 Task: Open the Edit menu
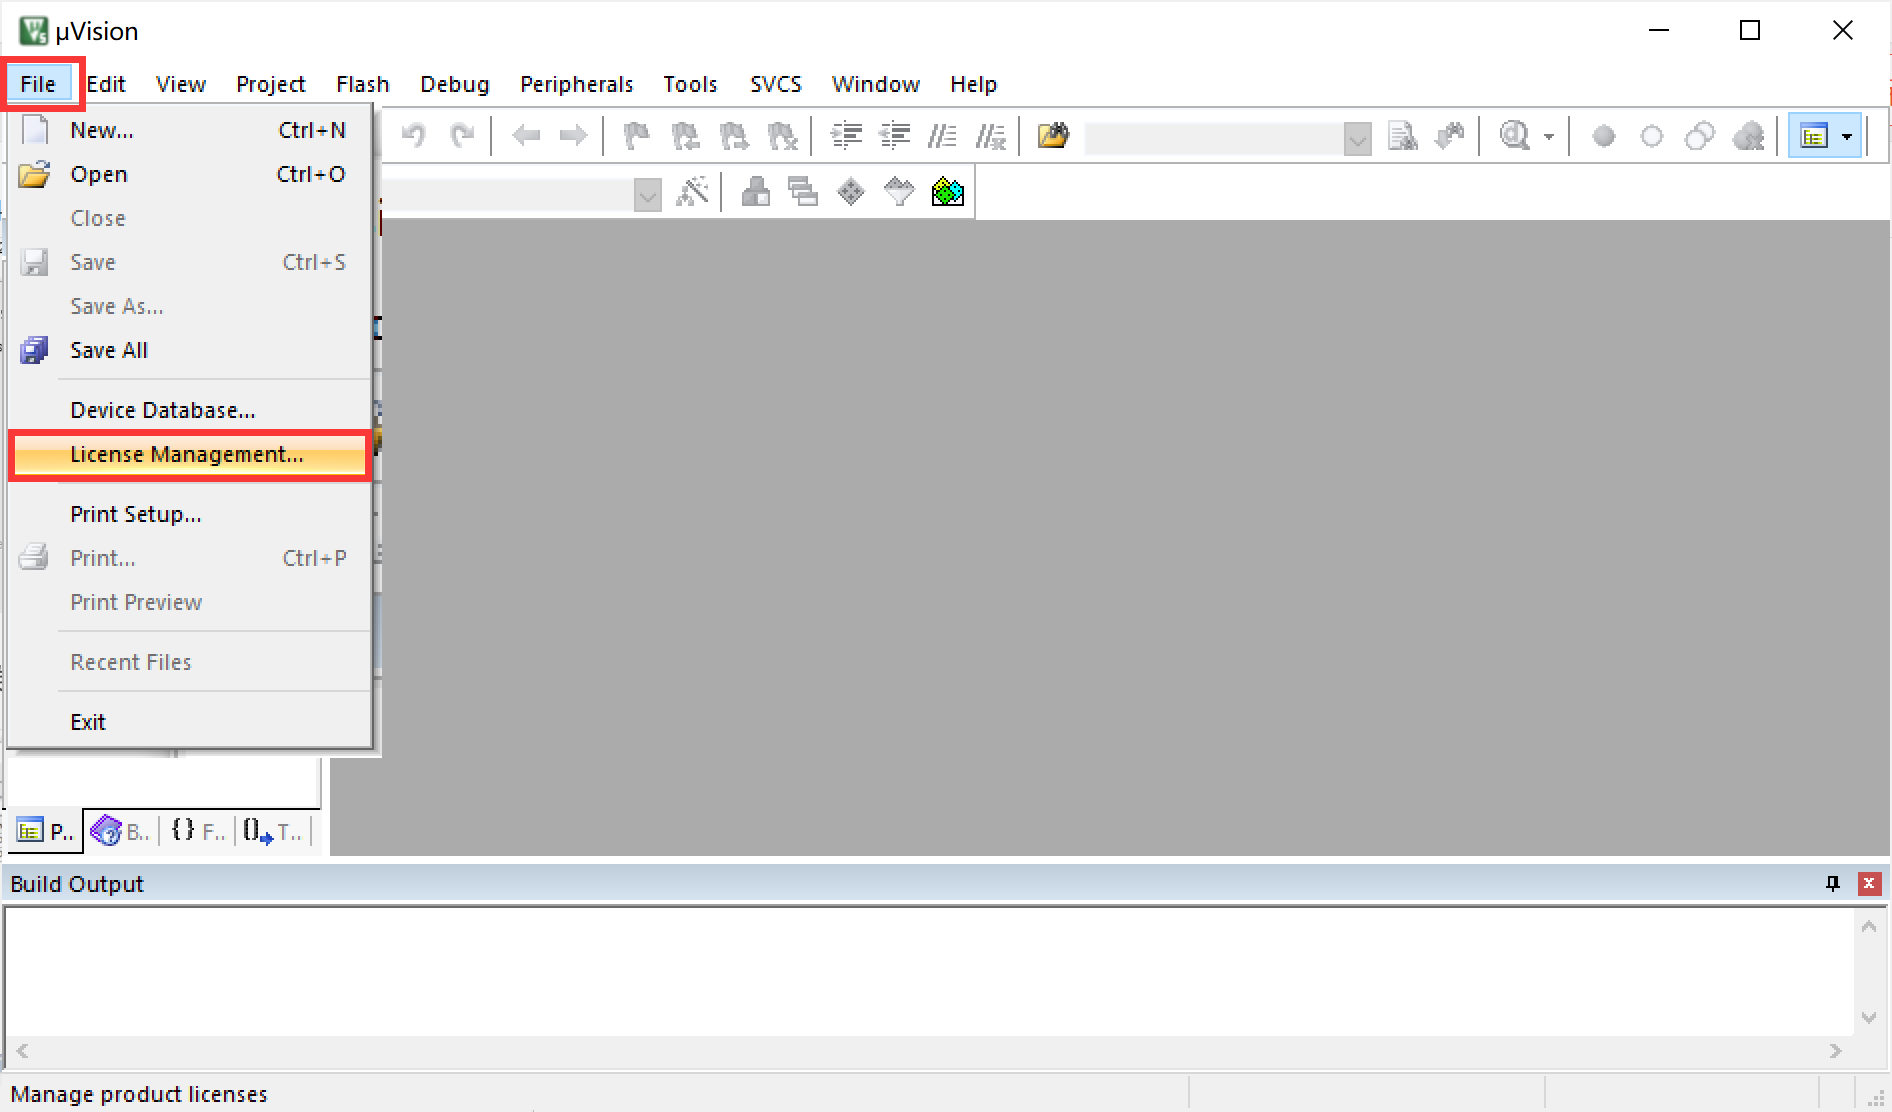(106, 84)
